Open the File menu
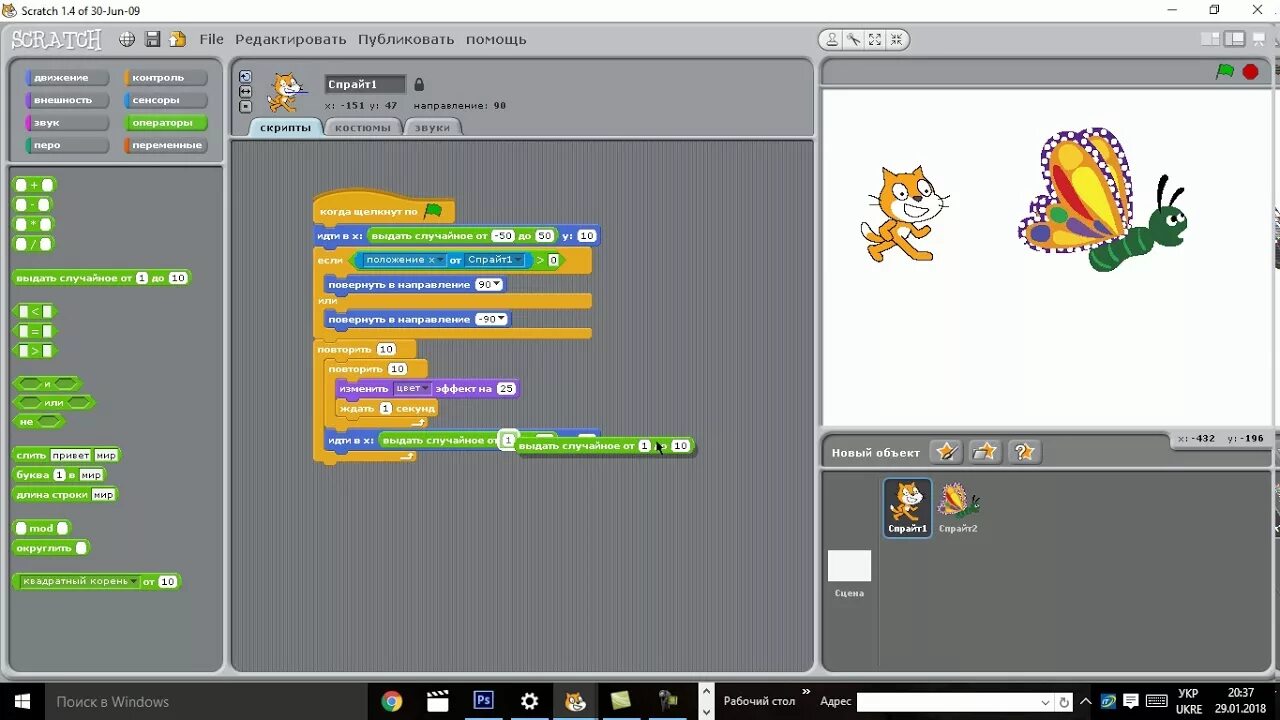This screenshot has width=1280, height=720. (x=212, y=39)
